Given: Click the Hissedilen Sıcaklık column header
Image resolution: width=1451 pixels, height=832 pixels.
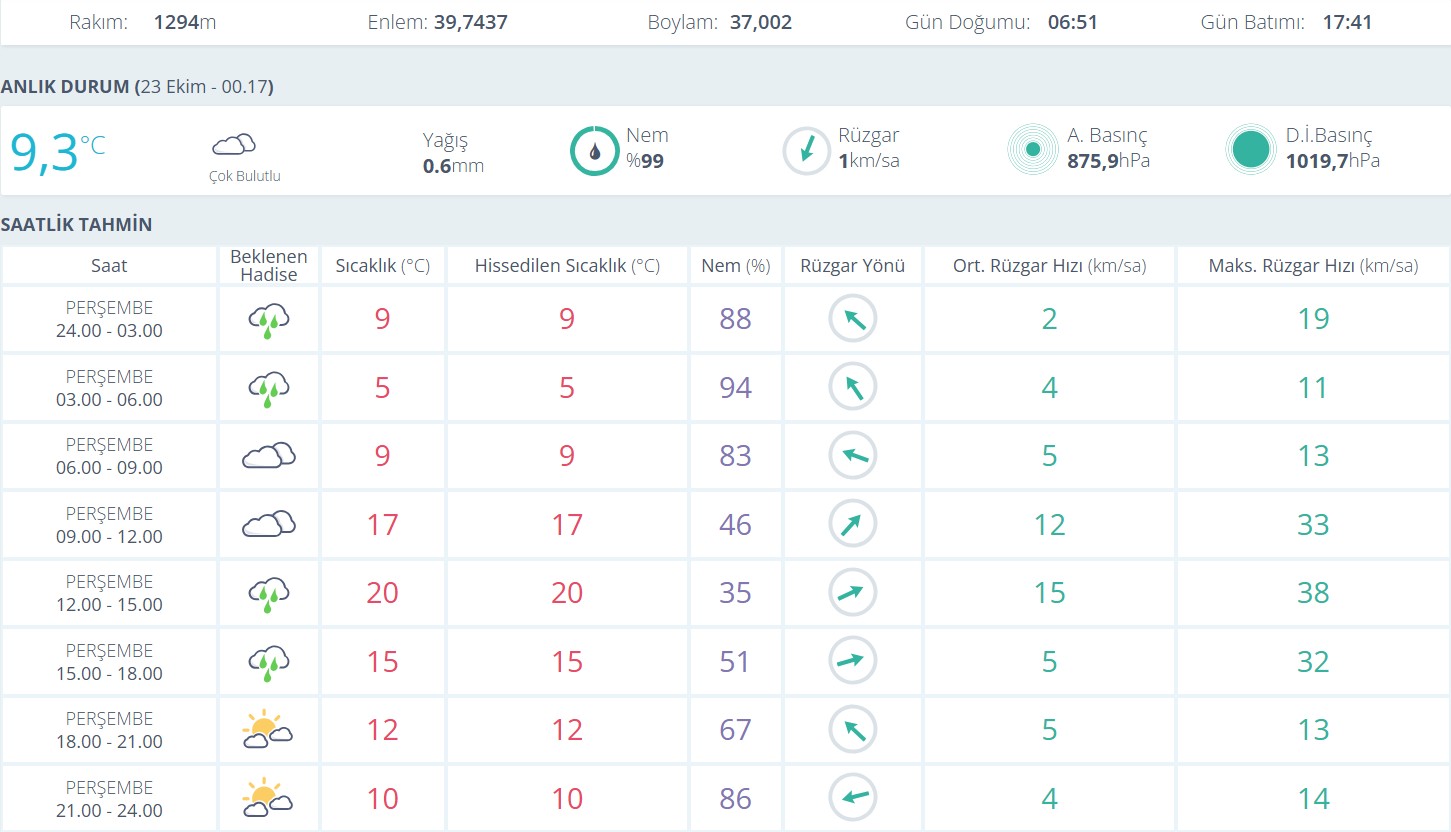Looking at the screenshot, I should 567,266.
